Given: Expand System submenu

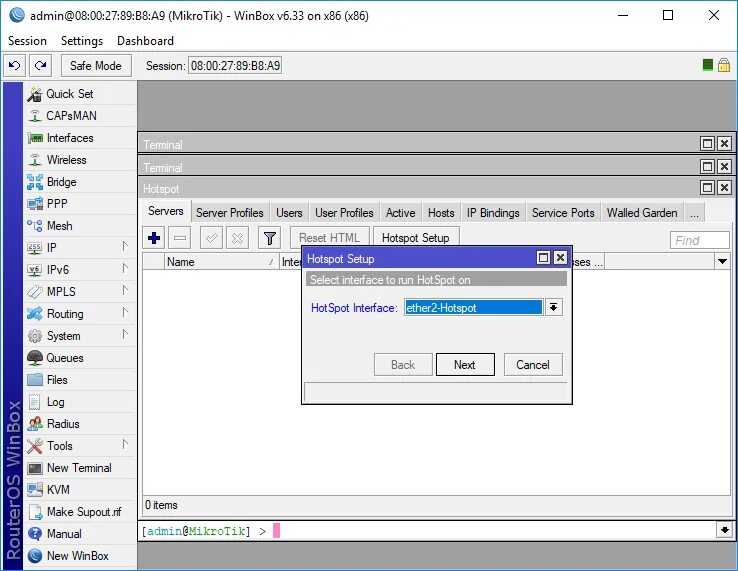Looking at the screenshot, I should [125, 334].
